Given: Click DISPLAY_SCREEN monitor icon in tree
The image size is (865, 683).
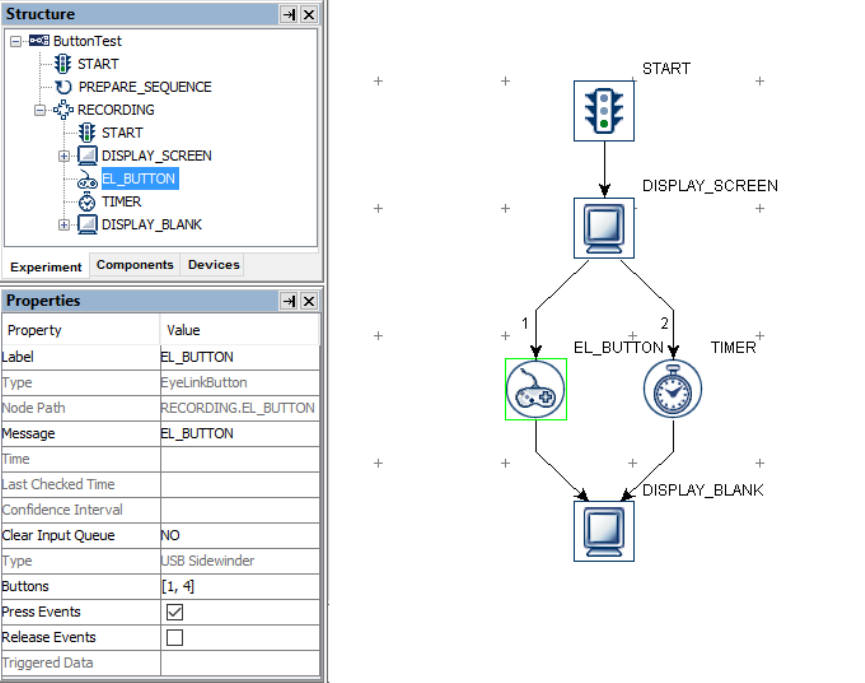Looking at the screenshot, I should [87, 156].
